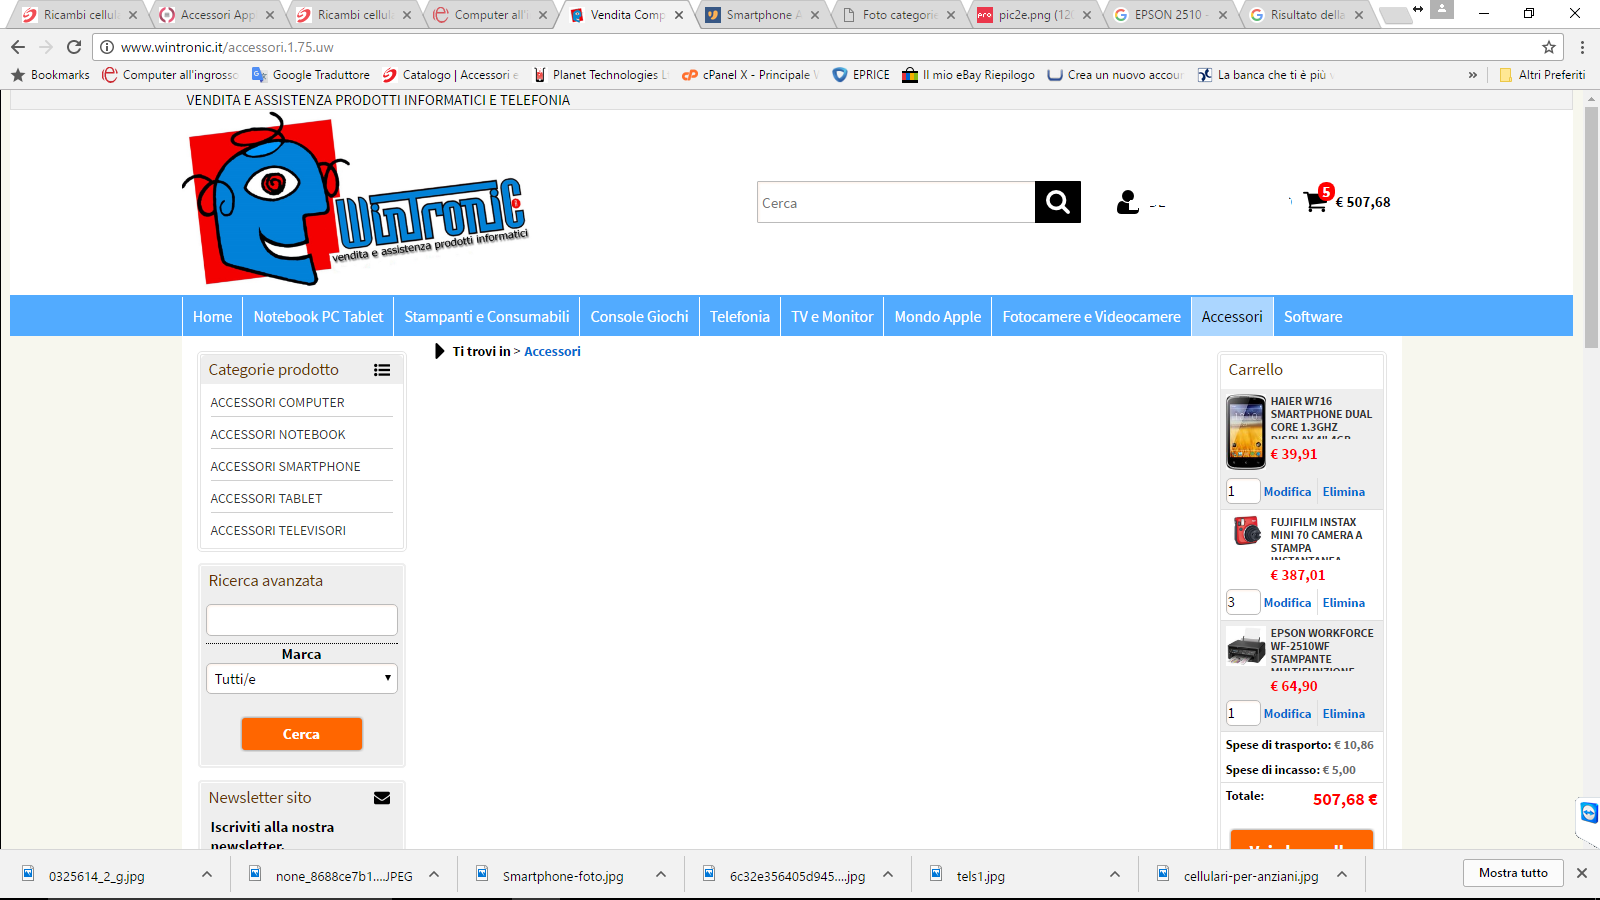Open Google Traduttore bookmark
Image resolution: width=1600 pixels, height=900 pixels.
(x=310, y=75)
